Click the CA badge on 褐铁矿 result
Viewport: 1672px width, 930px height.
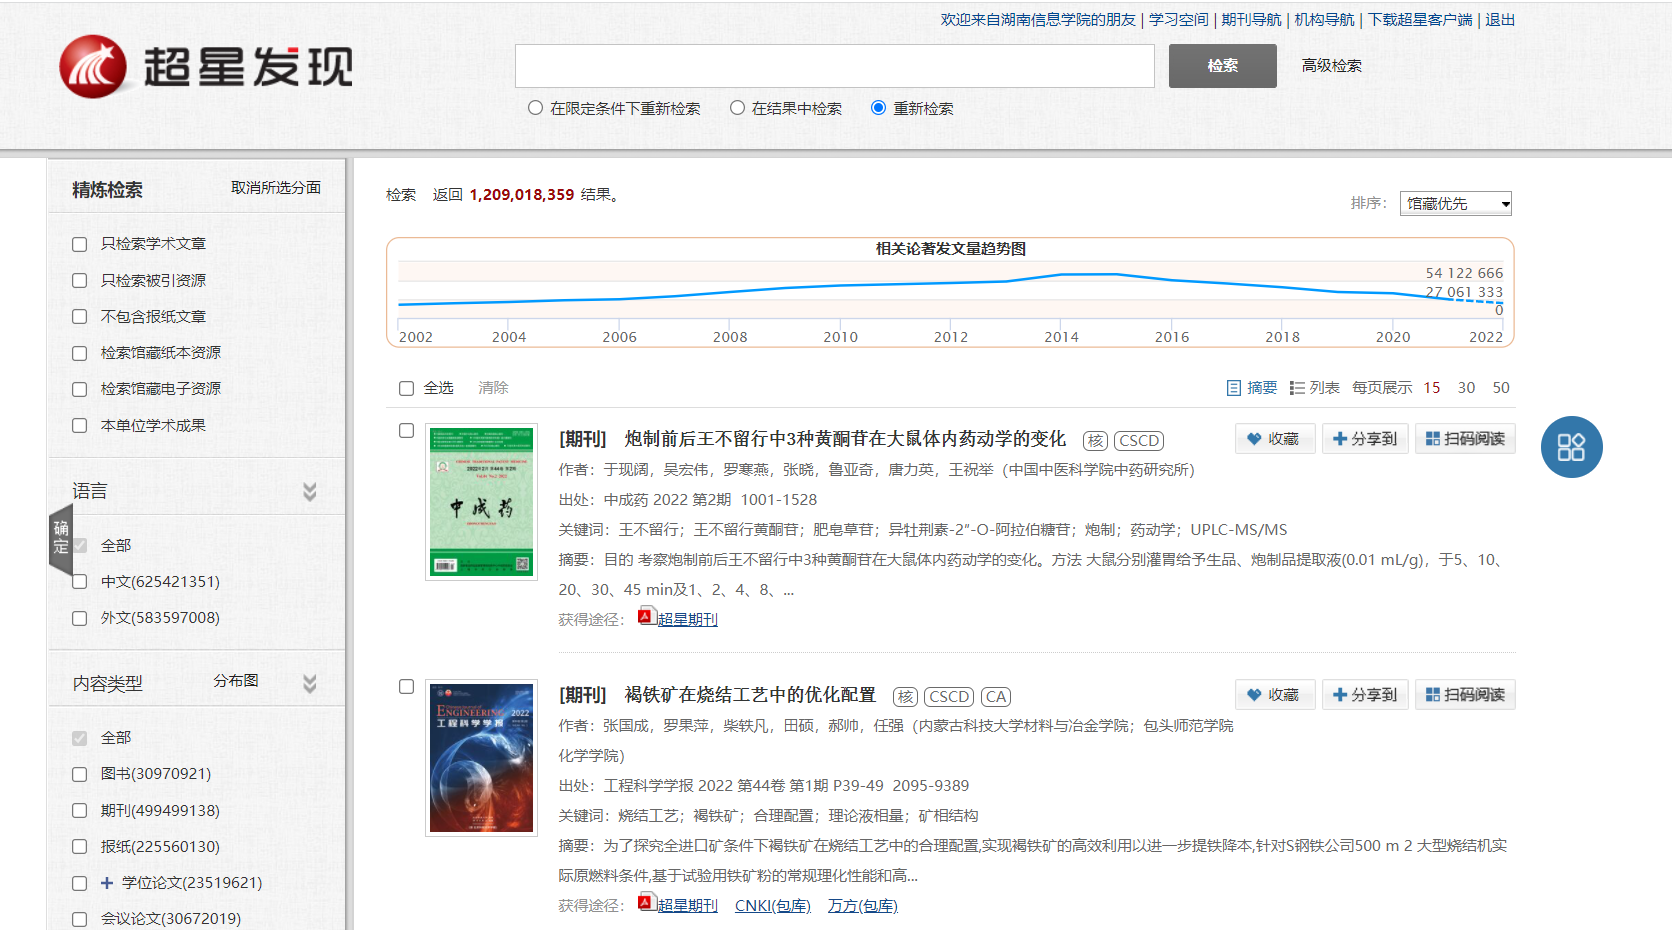pos(996,697)
